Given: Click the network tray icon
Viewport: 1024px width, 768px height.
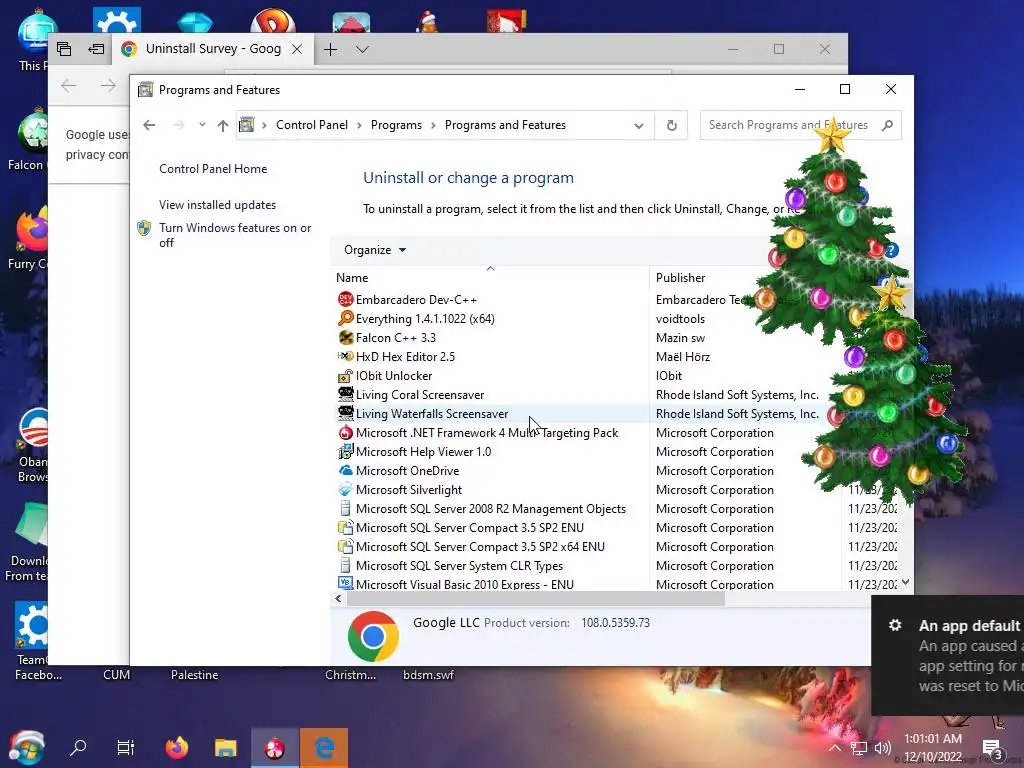Looking at the screenshot, I should pos(859,748).
